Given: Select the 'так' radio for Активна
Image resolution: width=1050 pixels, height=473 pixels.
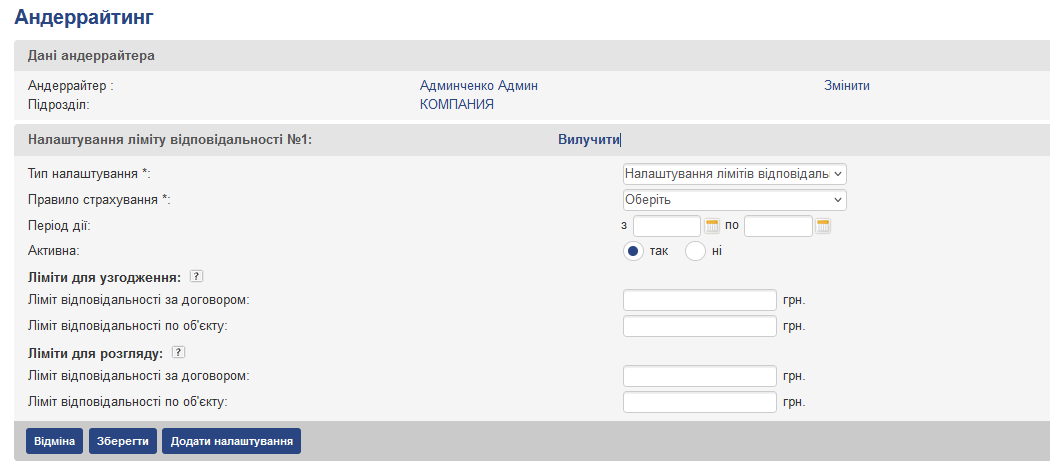Looking at the screenshot, I should [633, 251].
